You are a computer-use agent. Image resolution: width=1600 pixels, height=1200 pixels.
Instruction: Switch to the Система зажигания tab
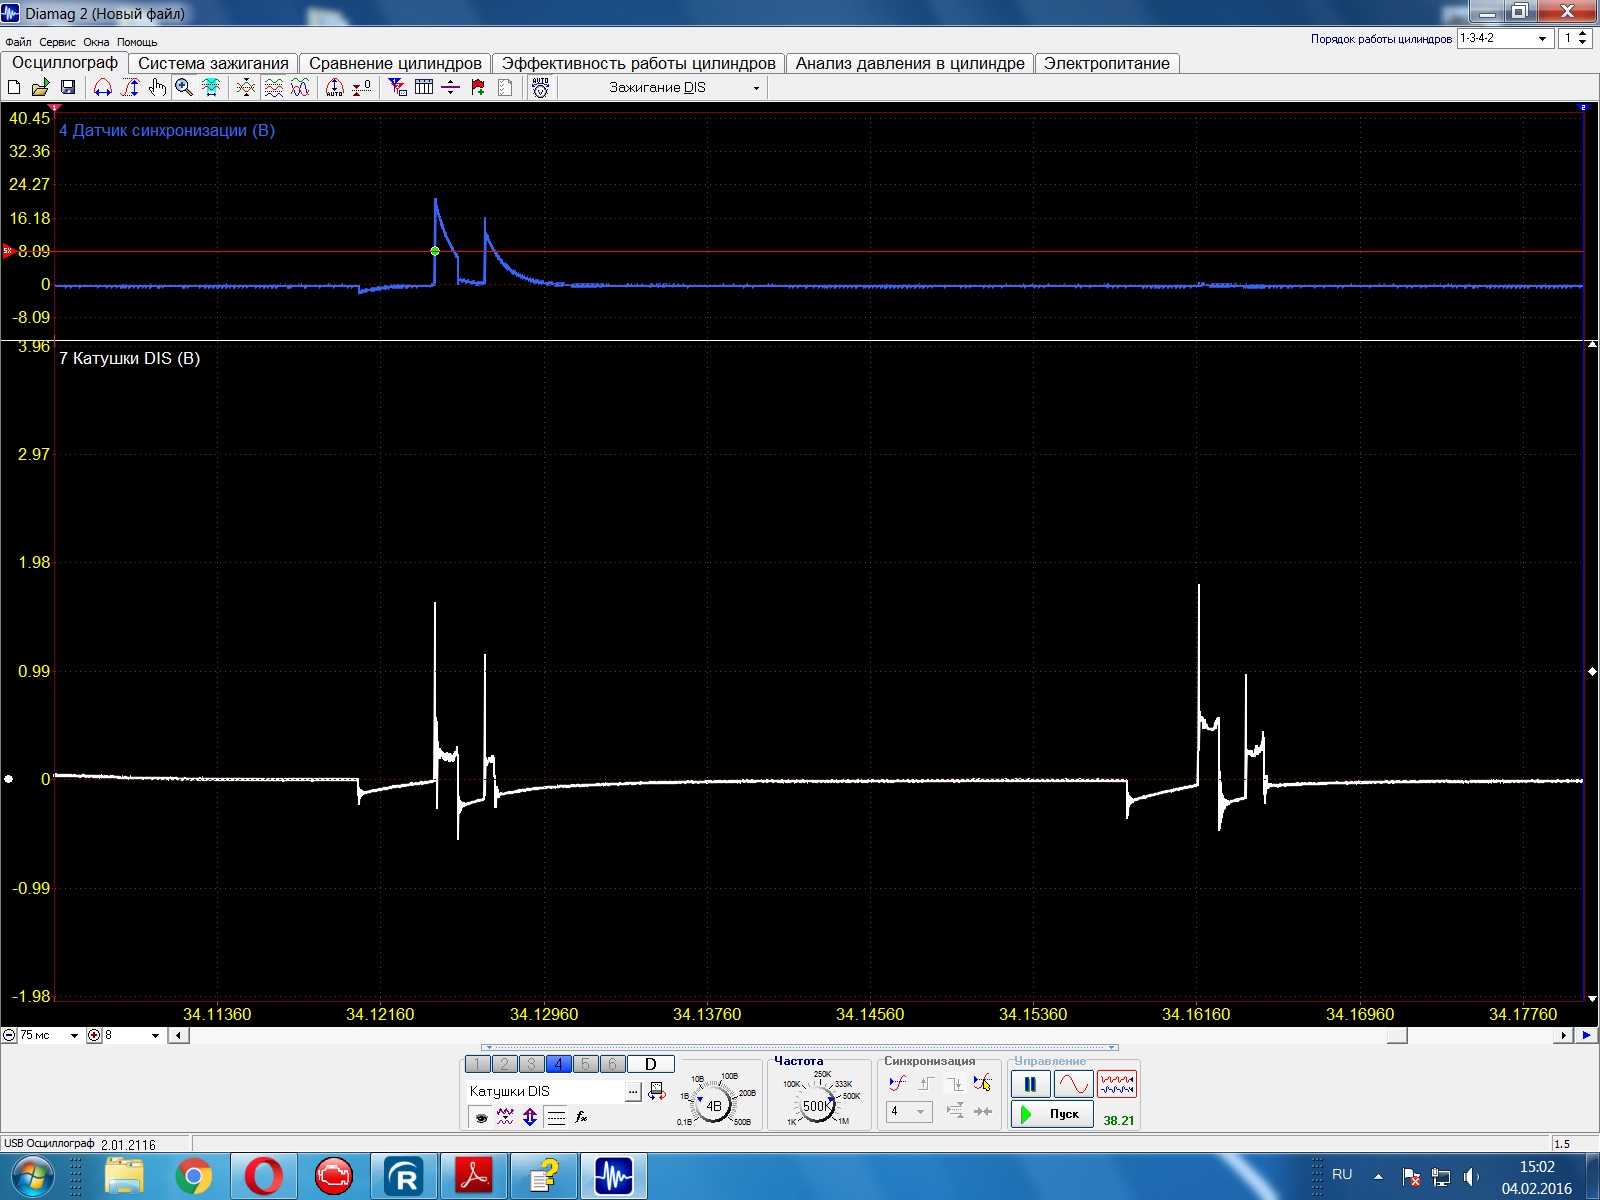(x=213, y=63)
